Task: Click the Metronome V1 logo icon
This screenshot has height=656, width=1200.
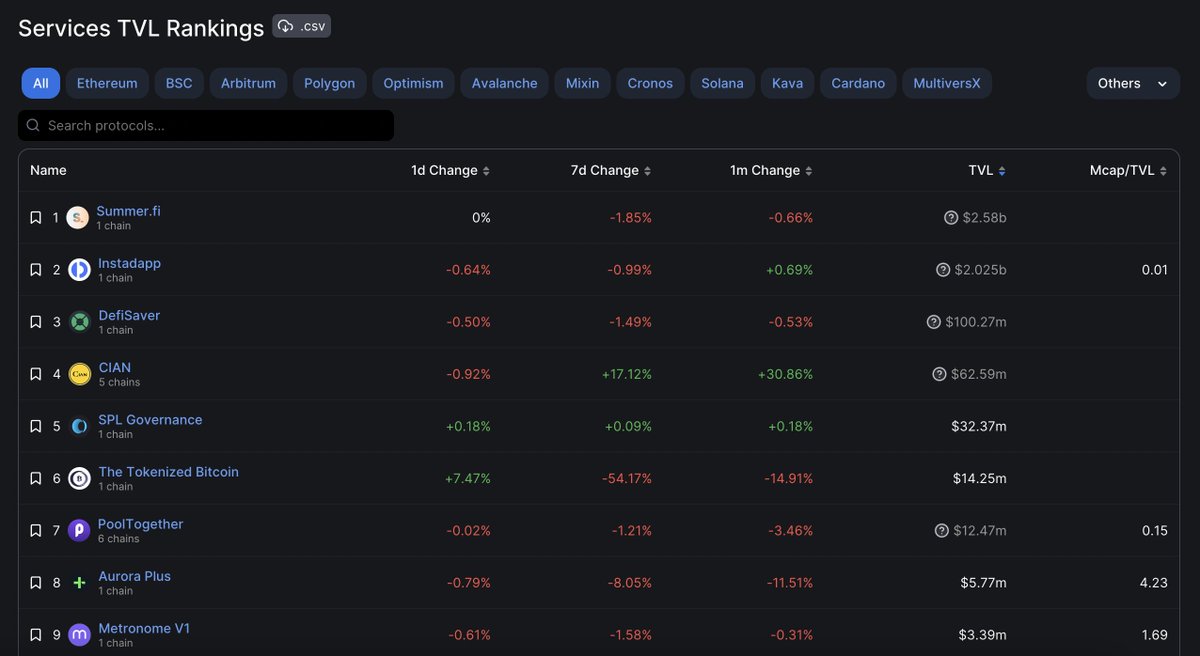Action: pyautogui.click(x=79, y=634)
